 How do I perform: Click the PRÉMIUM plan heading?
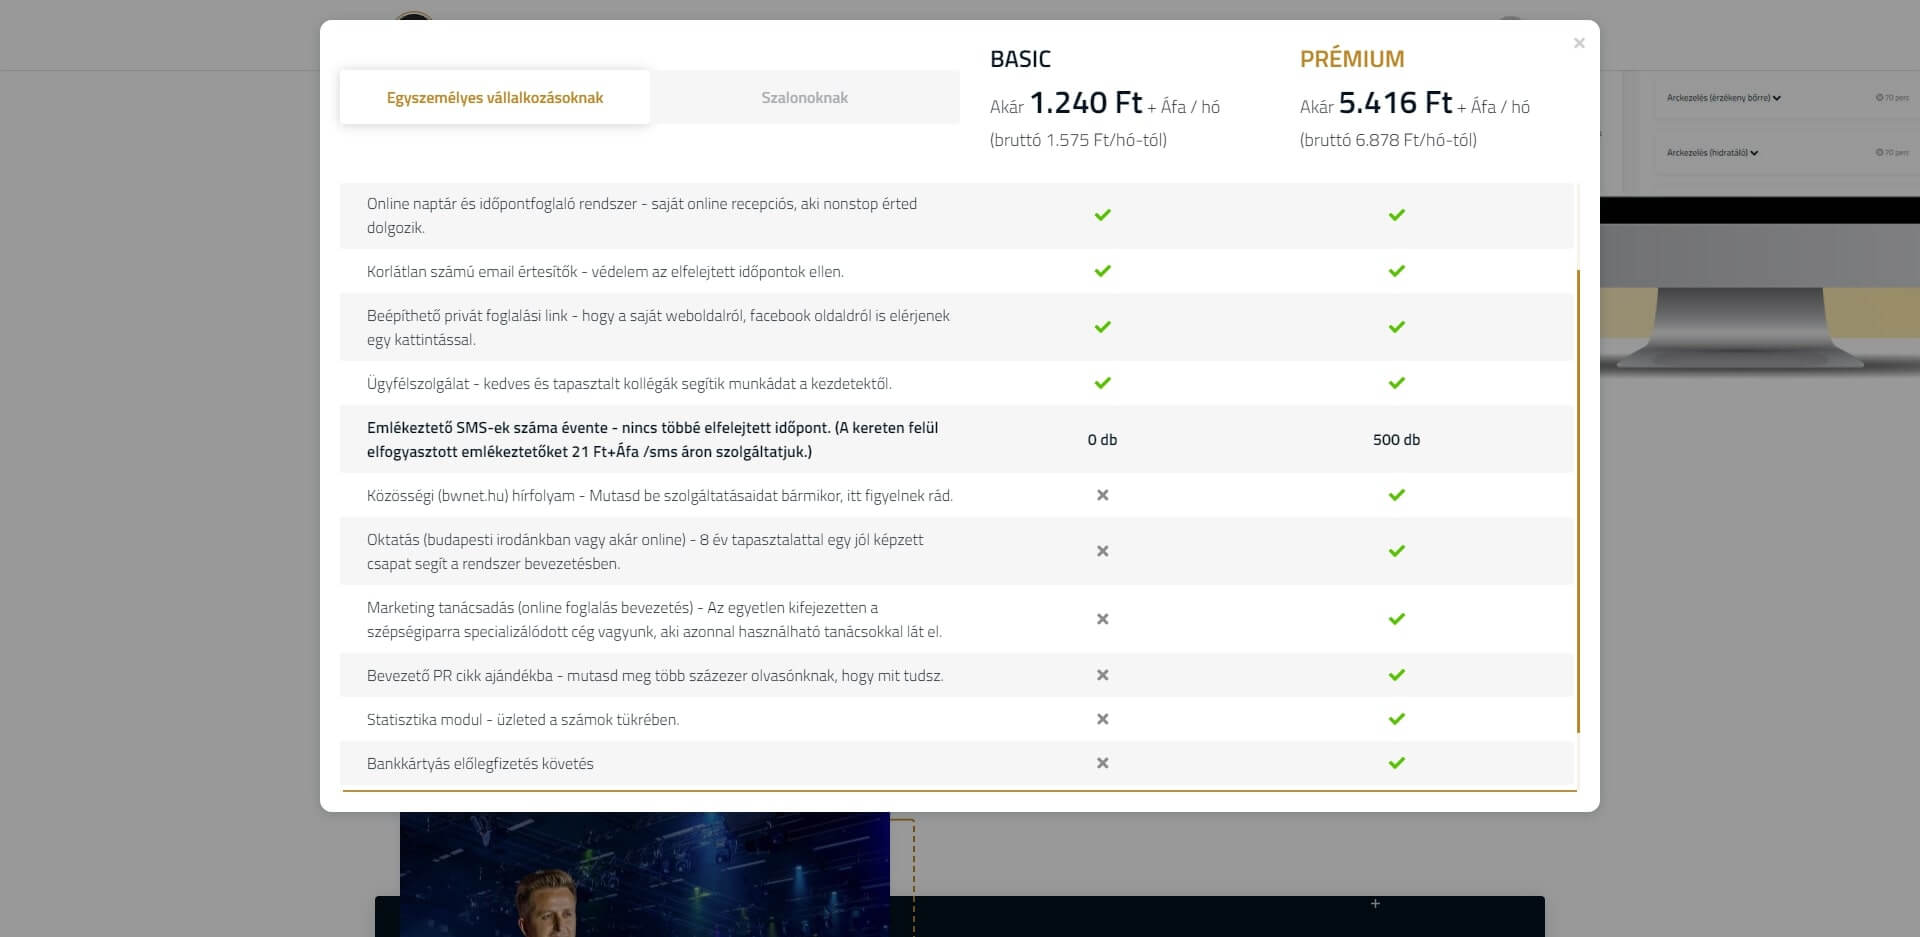click(1351, 59)
